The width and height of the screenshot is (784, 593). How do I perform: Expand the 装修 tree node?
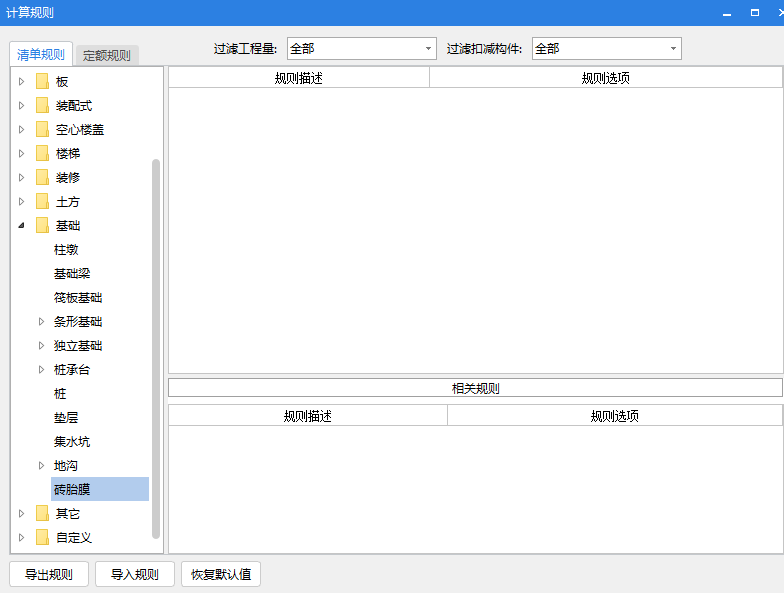22,178
